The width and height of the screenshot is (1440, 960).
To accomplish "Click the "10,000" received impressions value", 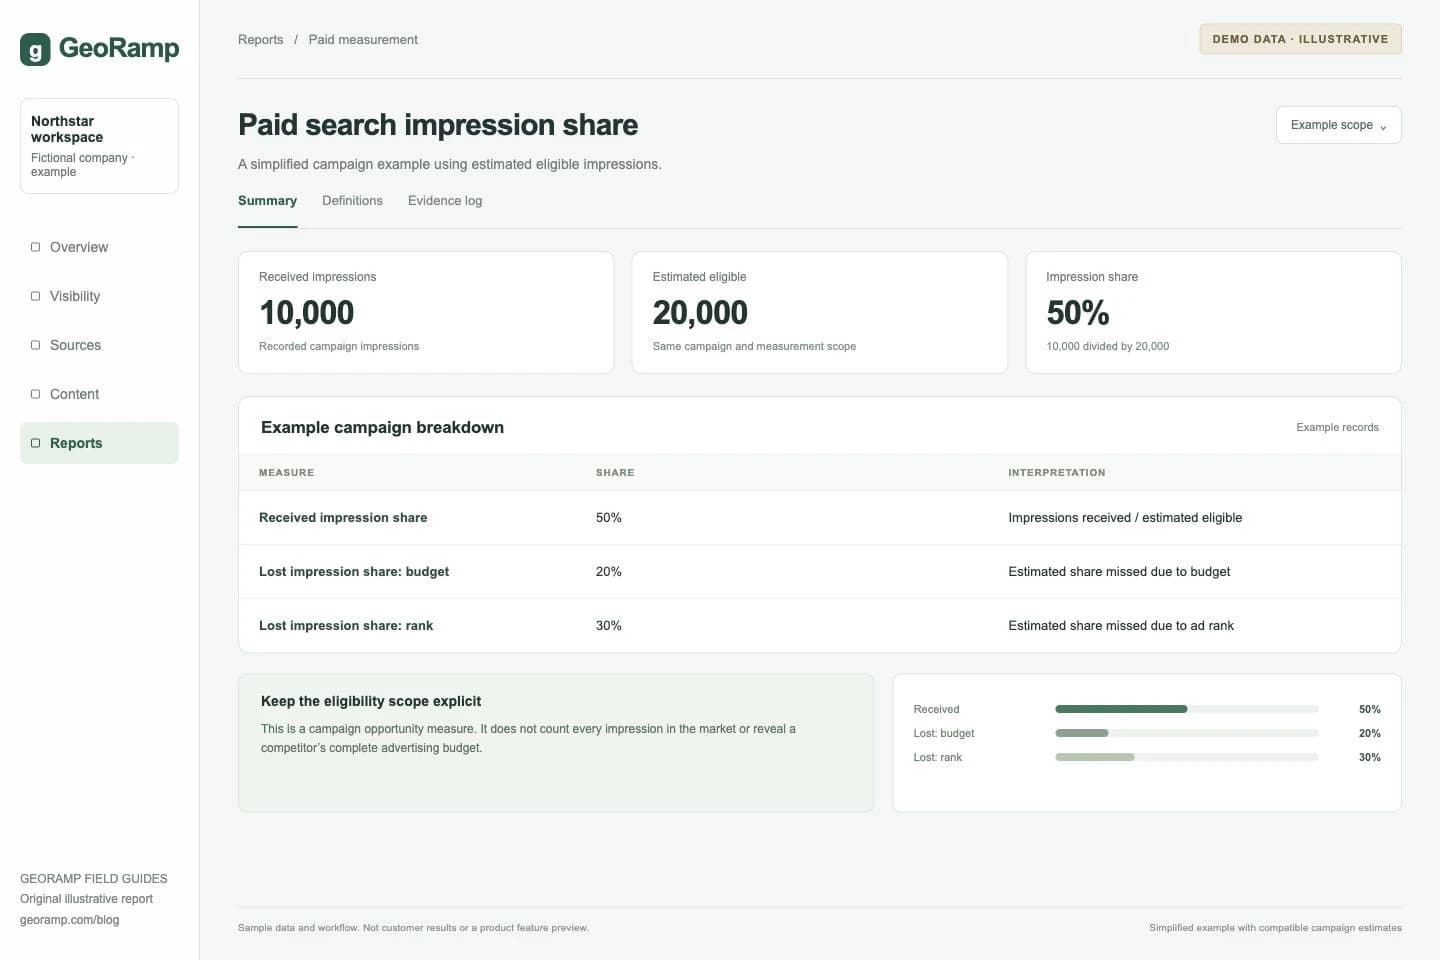I will tap(306, 313).
